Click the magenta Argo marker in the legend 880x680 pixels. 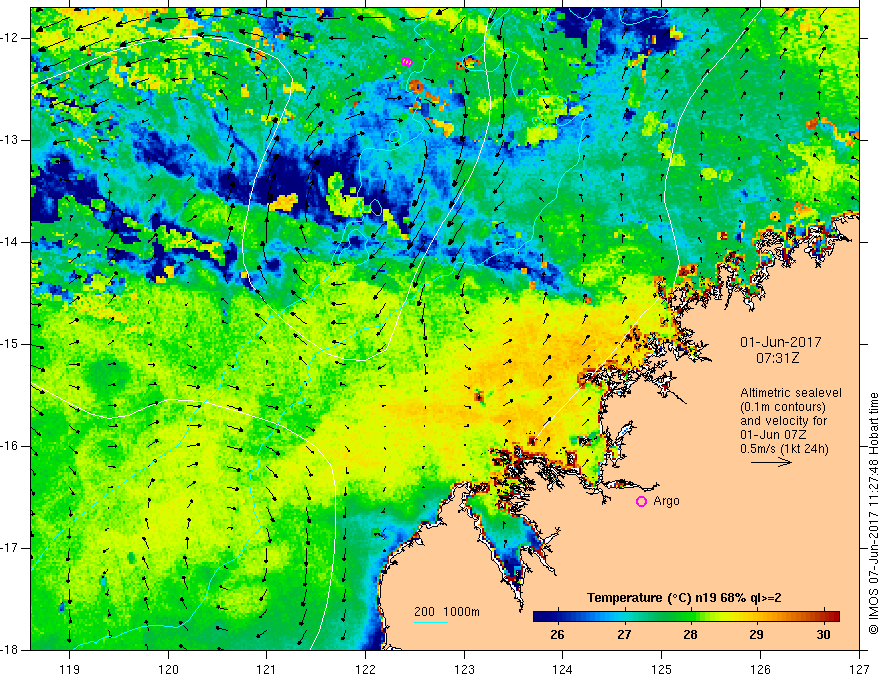tap(641, 501)
